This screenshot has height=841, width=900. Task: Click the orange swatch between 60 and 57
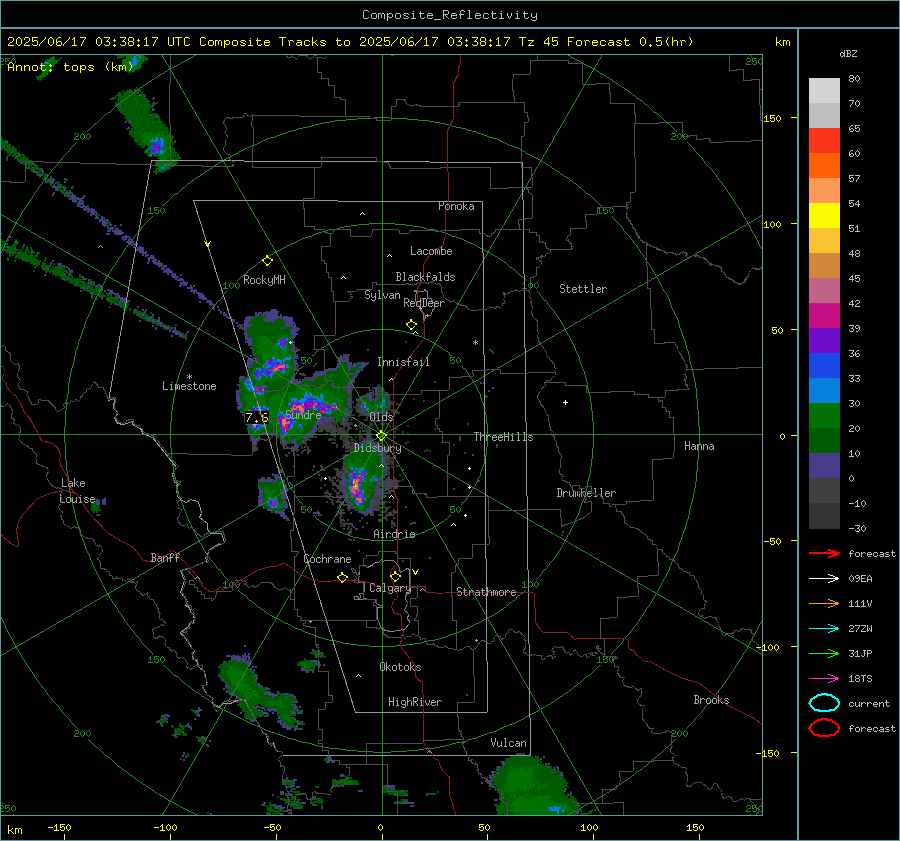(824, 165)
